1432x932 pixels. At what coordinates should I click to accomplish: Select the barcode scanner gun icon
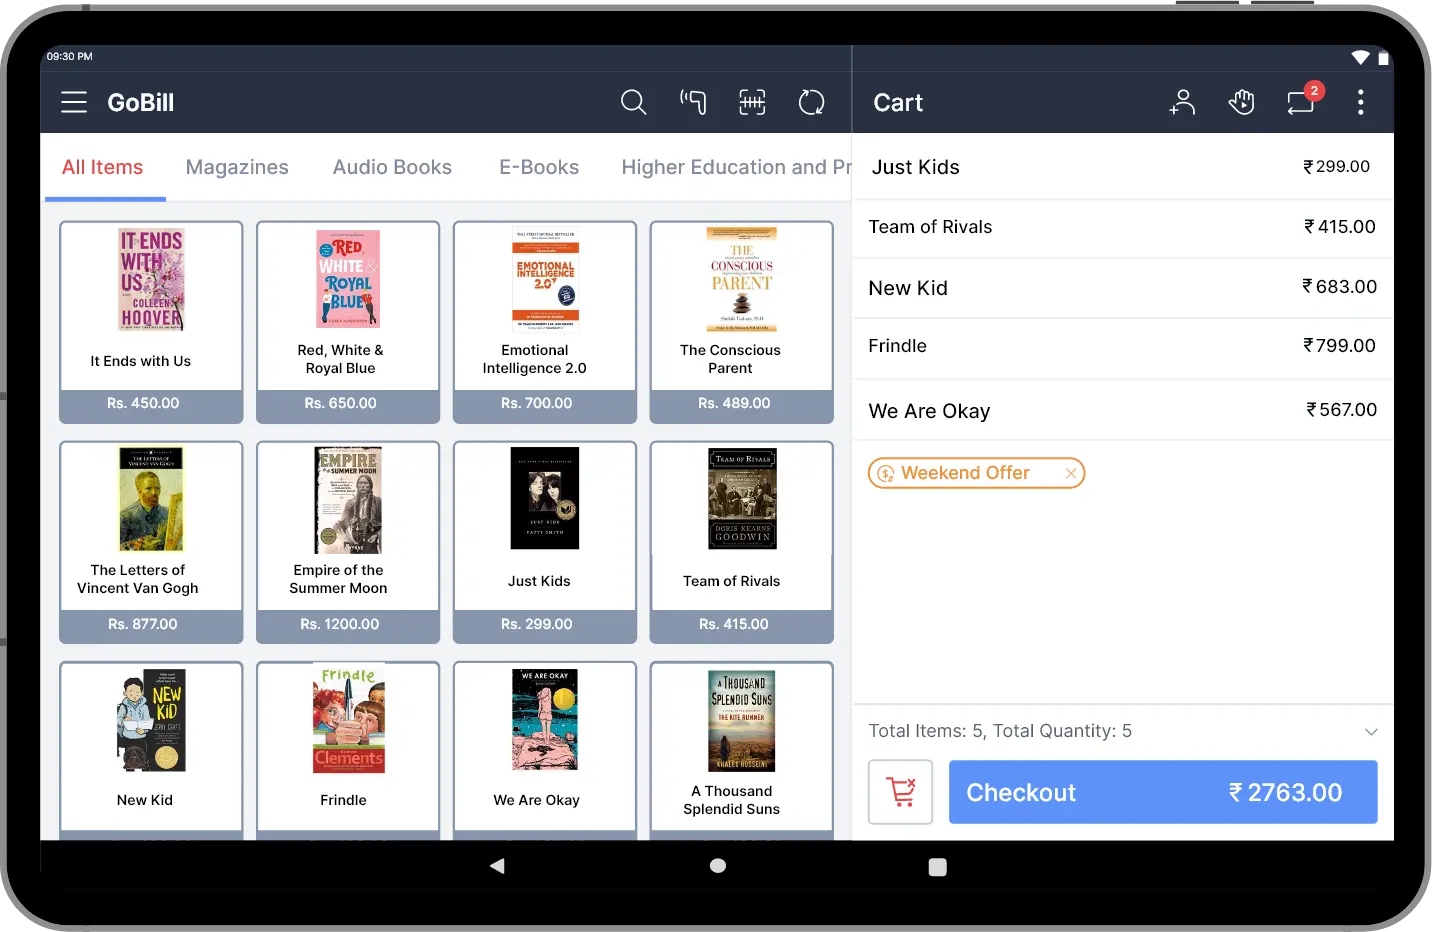[693, 102]
